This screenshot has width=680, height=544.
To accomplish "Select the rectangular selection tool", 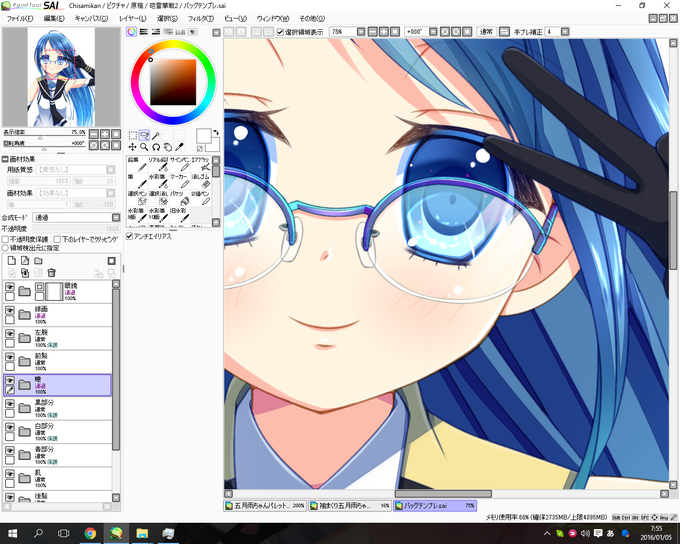I will click(133, 136).
